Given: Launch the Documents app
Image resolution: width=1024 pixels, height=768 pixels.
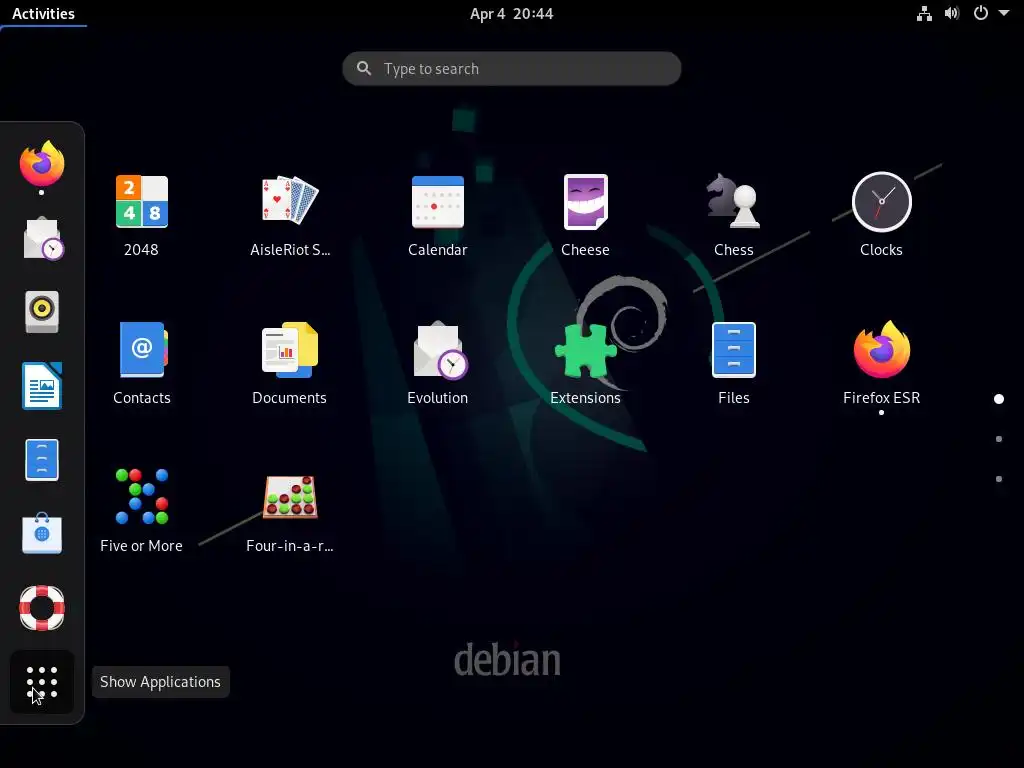Looking at the screenshot, I should [290, 349].
